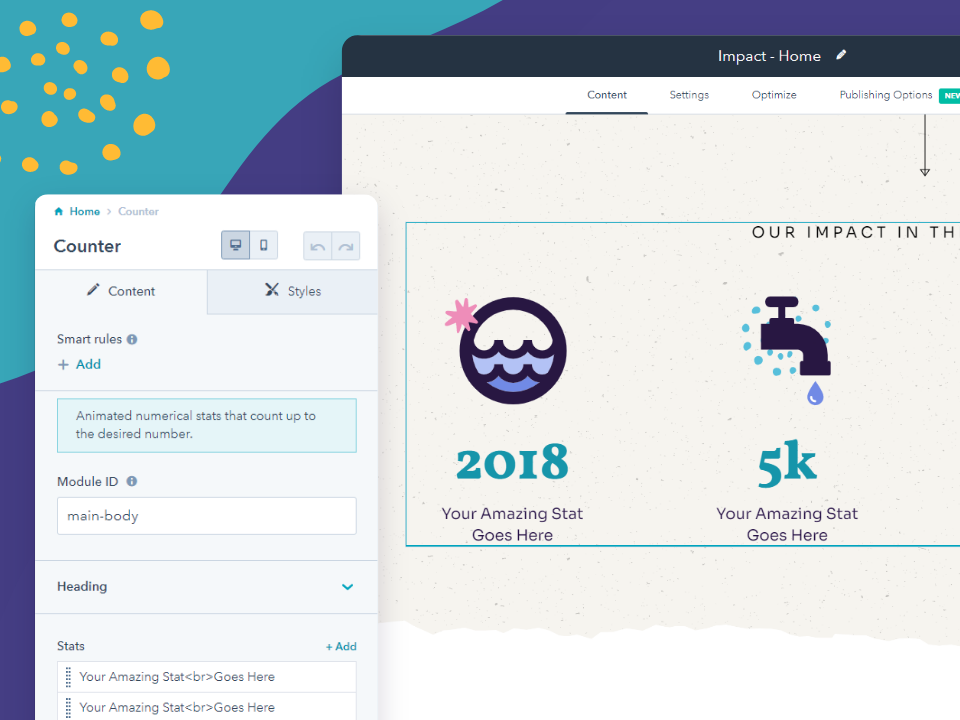Click the pencil icon beside Impact - Home

(x=841, y=55)
